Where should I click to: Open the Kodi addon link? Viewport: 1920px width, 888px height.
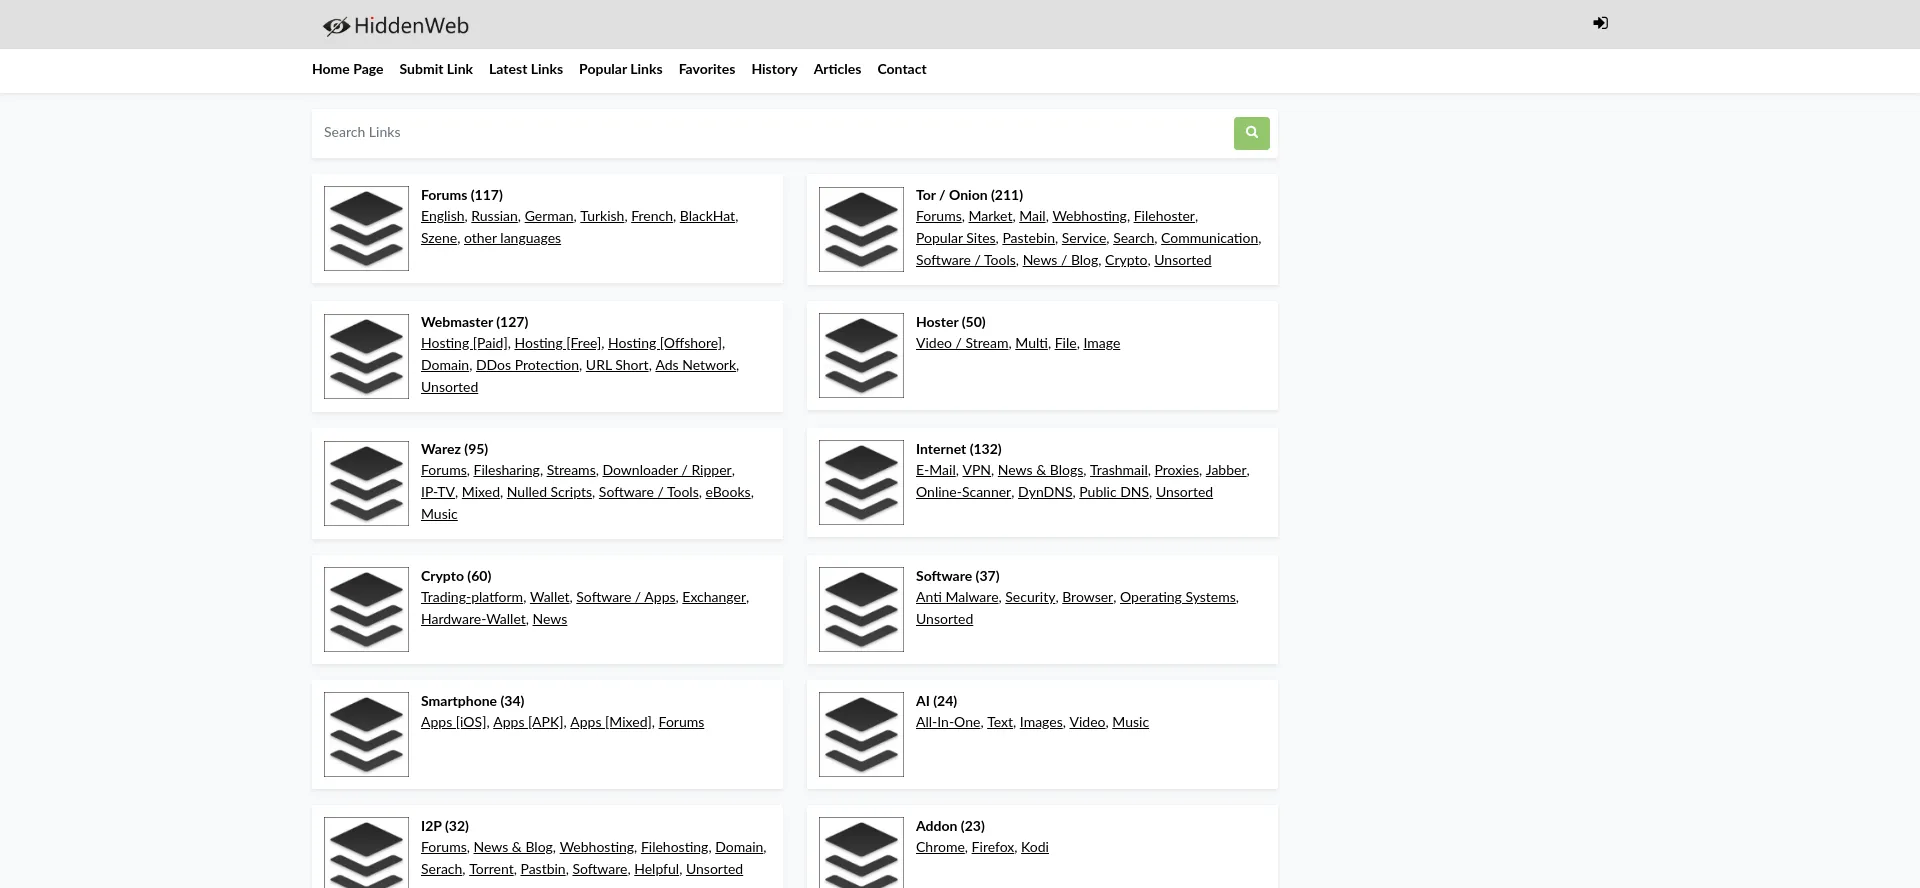pos(1035,848)
